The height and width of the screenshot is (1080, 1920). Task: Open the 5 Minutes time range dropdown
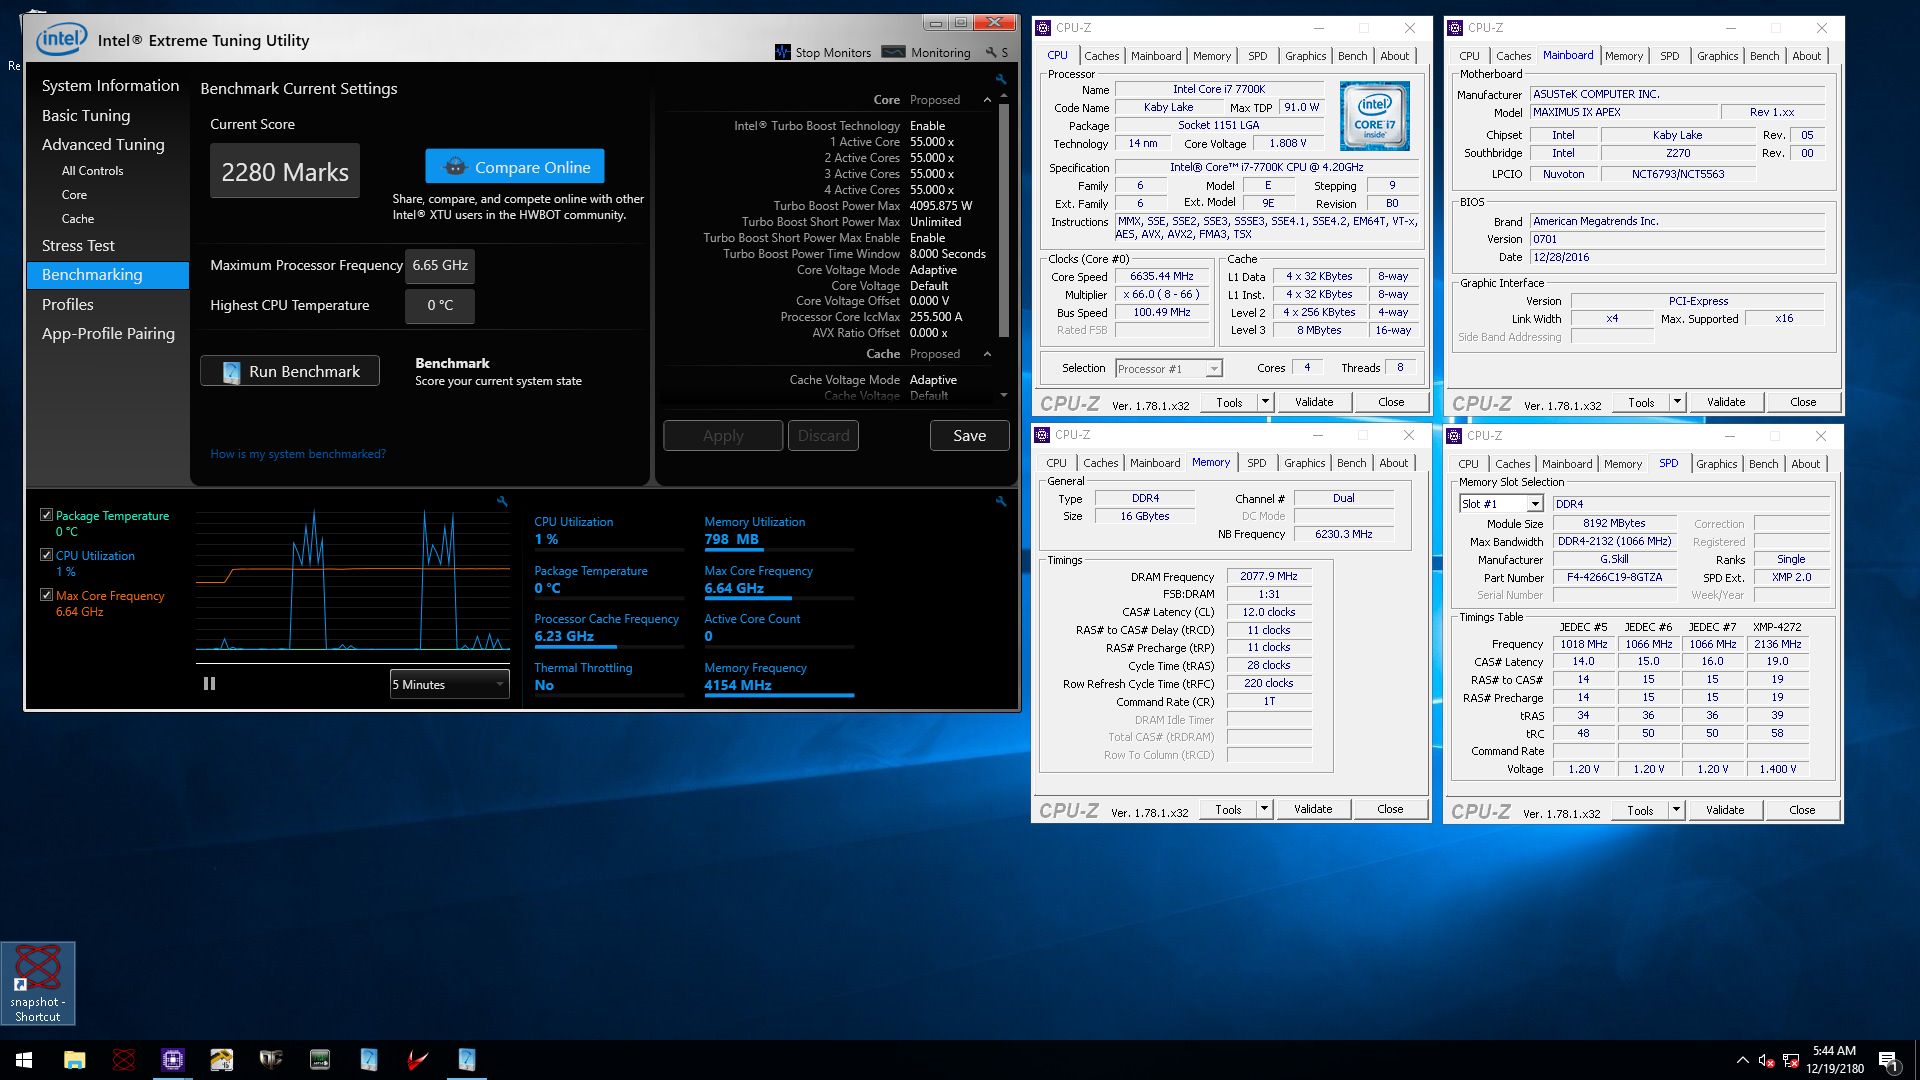[449, 684]
